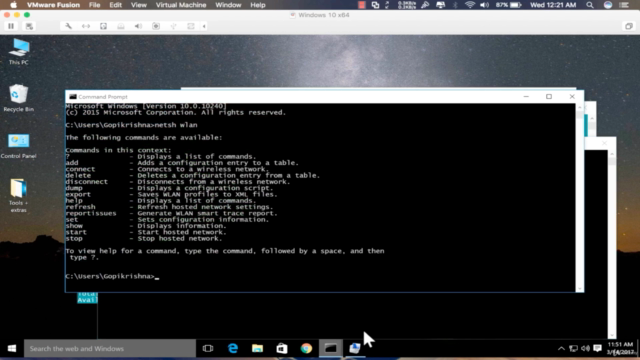This screenshot has width=640, height=360.
Task: Click the USB device icon in VMware toolbar
Action: (x=173, y=26)
